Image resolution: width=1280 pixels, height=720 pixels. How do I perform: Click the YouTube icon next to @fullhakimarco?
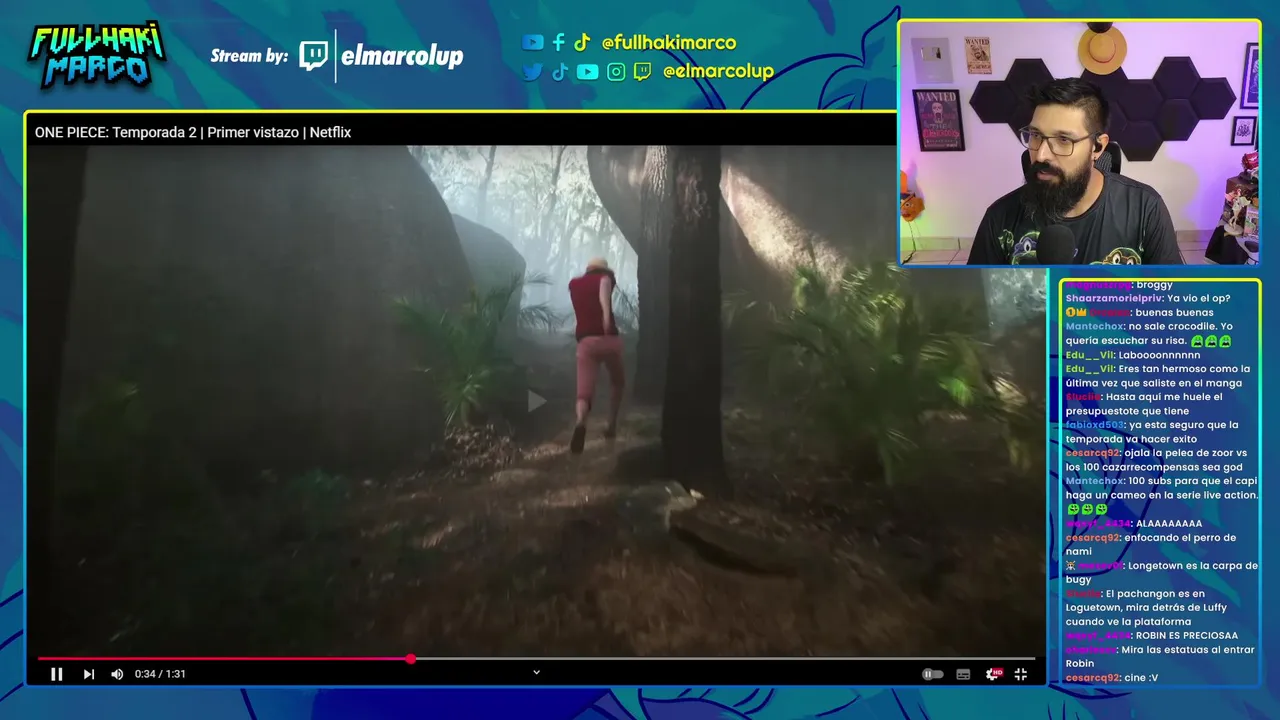[533, 42]
